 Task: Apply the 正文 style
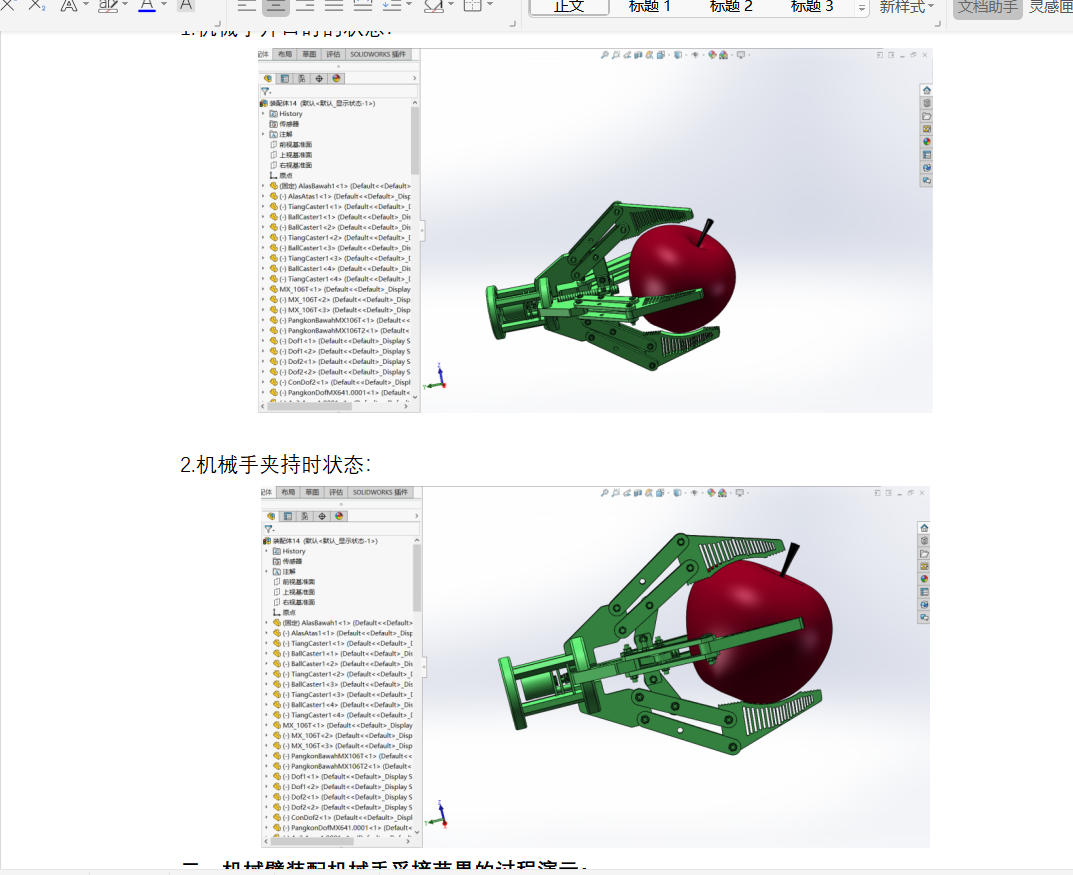coord(569,7)
